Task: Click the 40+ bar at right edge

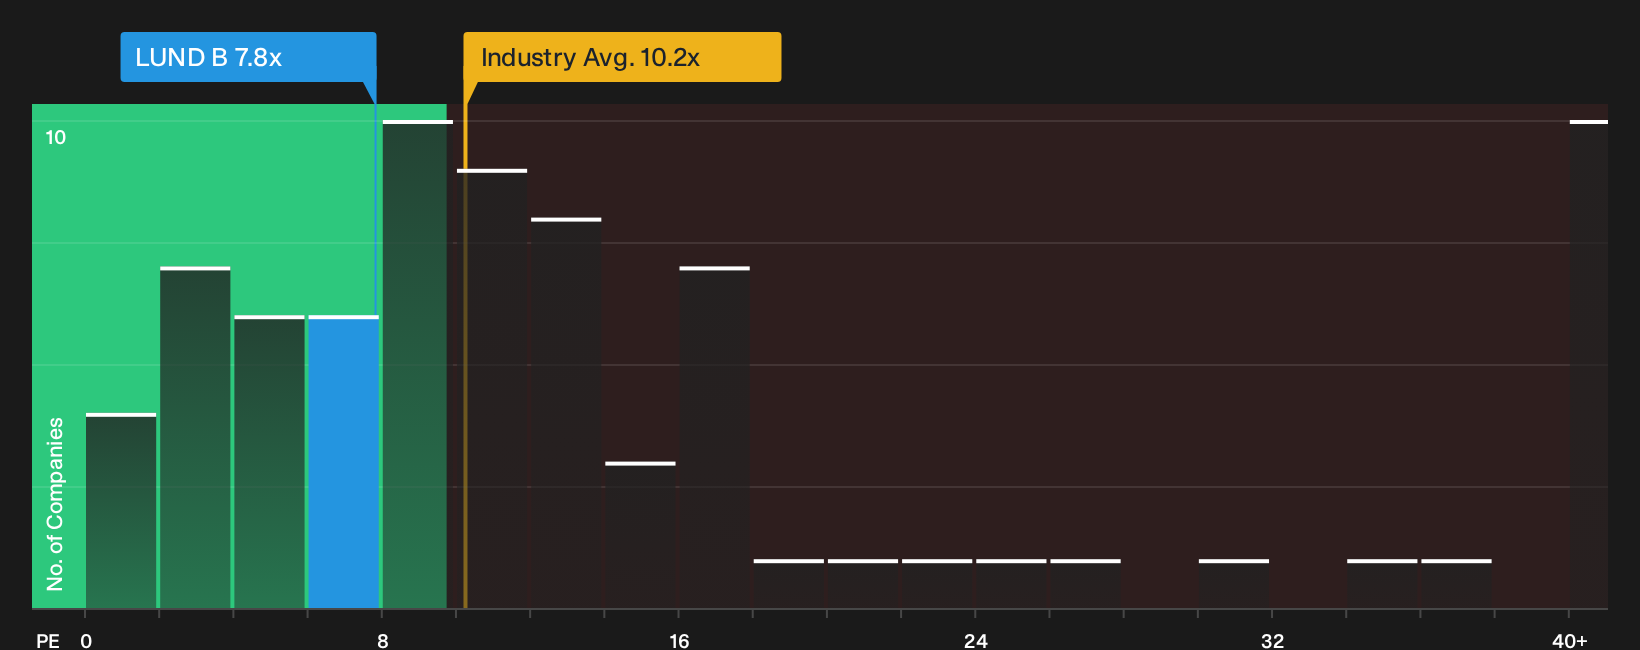Action: click(x=1589, y=364)
